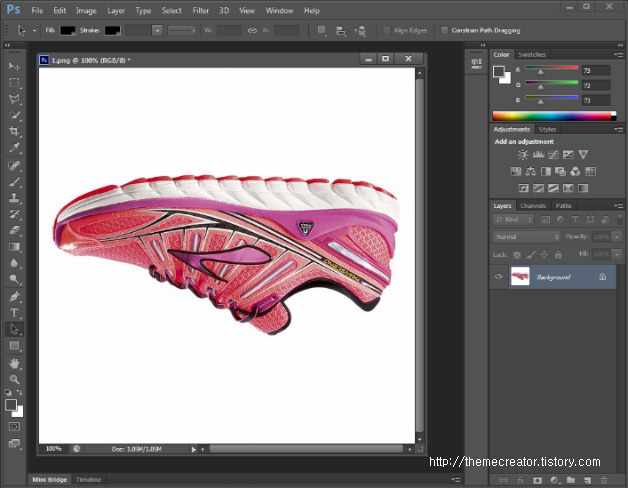Open the Filter menu
Image resolution: width=628 pixels, height=488 pixels.
(200, 10)
